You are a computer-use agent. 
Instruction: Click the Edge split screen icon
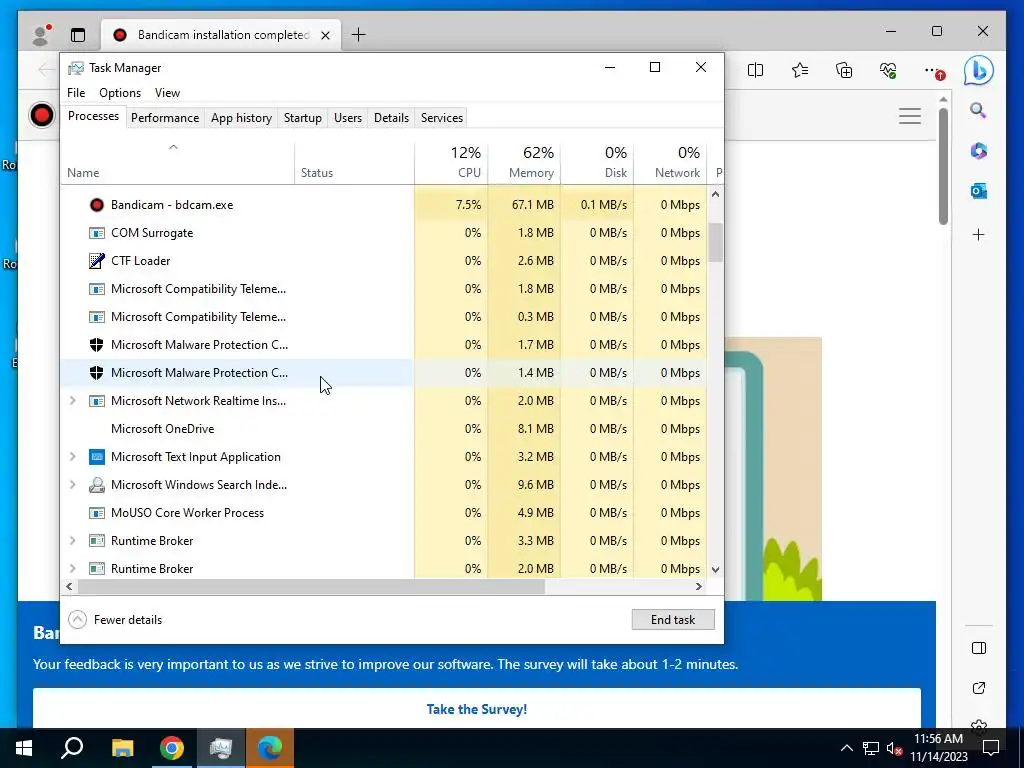[755, 70]
